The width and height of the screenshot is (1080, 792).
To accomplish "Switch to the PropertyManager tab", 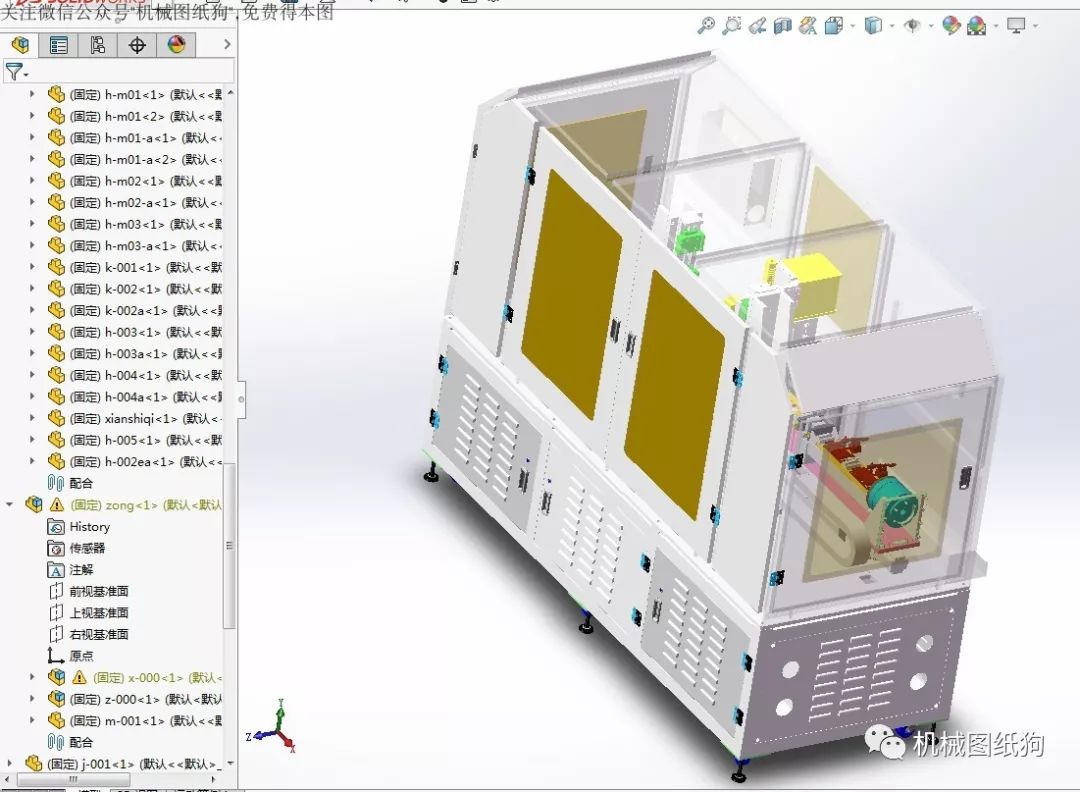I will click(x=59, y=45).
